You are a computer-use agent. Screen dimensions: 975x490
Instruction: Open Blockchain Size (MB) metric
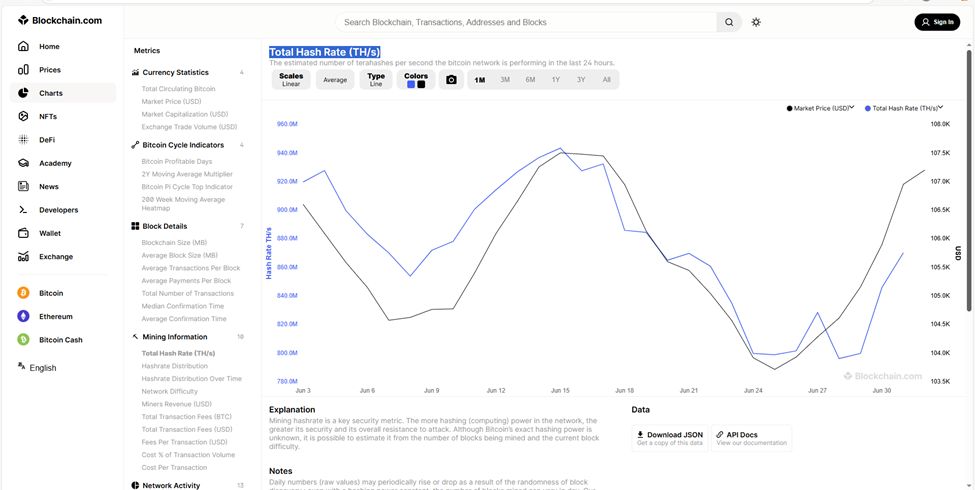click(x=174, y=243)
